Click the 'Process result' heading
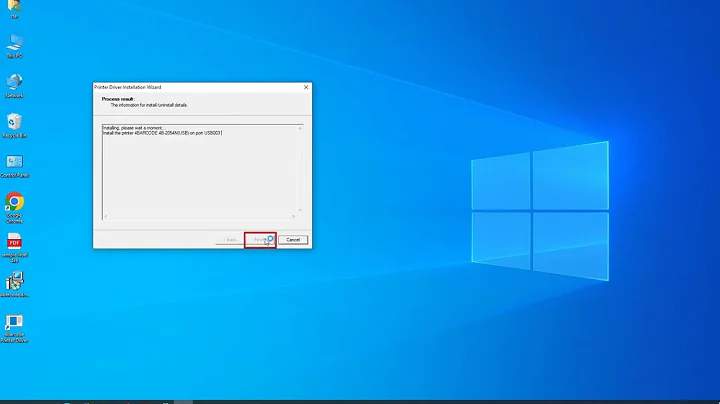The image size is (720, 404). [118, 99]
